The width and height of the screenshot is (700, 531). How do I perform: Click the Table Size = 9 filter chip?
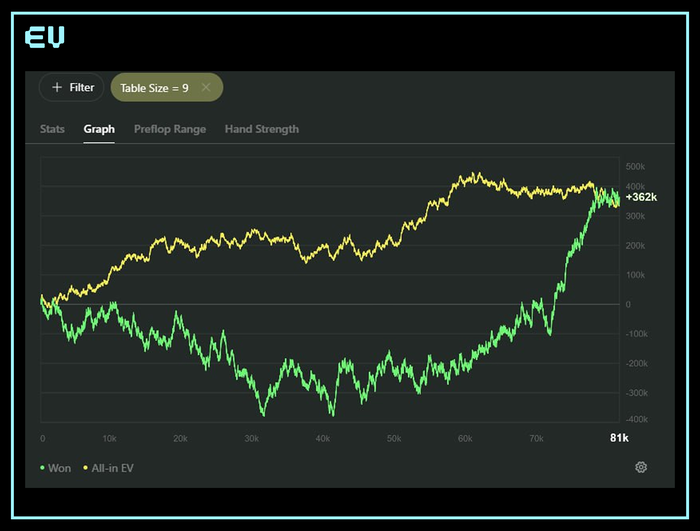click(x=167, y=88)
